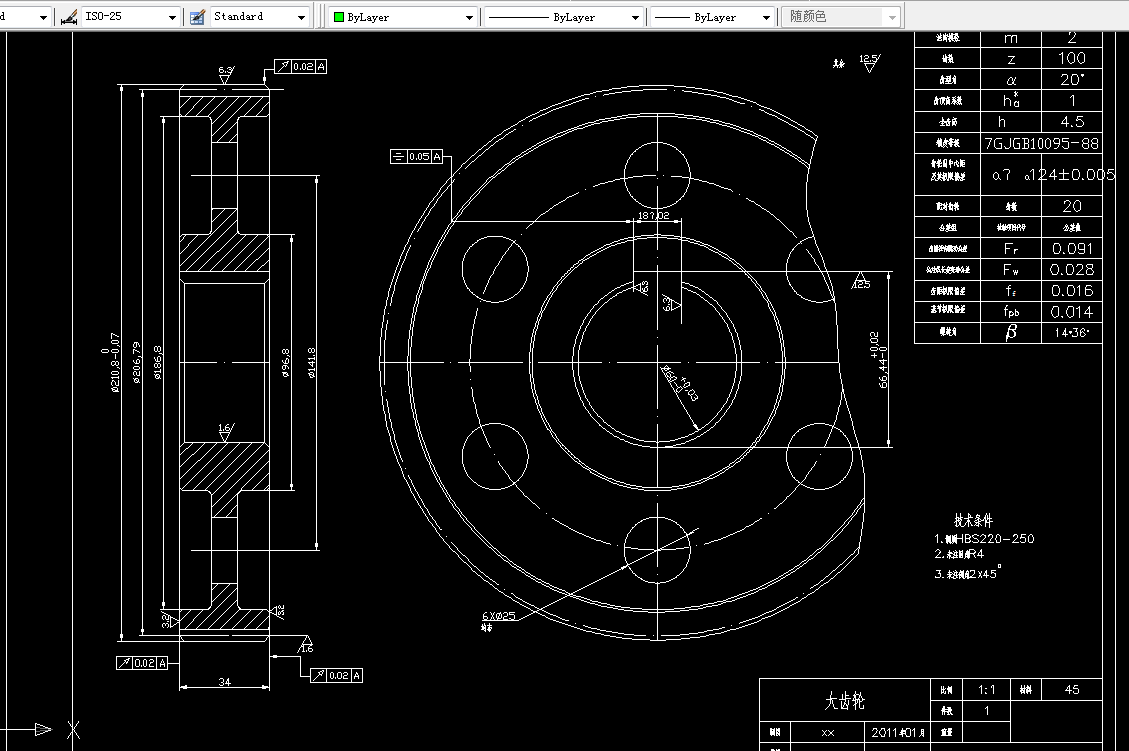Screen dimensions: 1129x751
Task: Click the 2011年01月 date cell
Action: click(897, 732)
